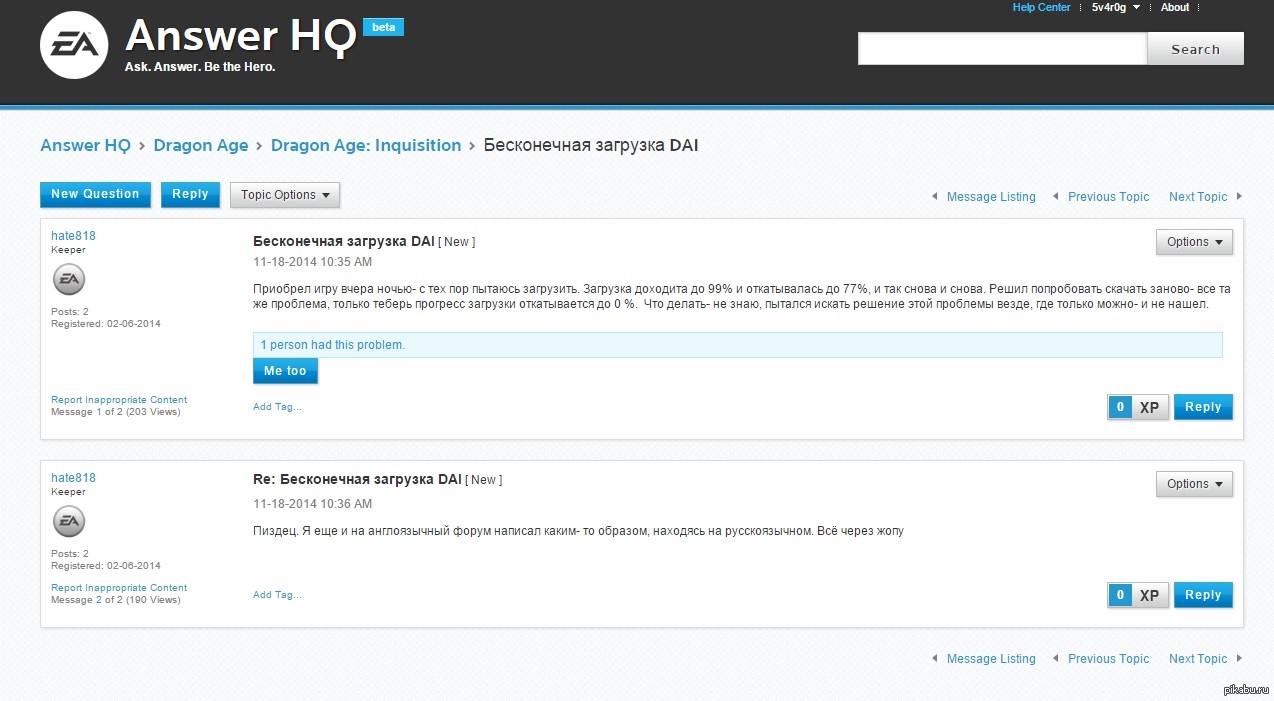Click the New Question button

point(95,194)
